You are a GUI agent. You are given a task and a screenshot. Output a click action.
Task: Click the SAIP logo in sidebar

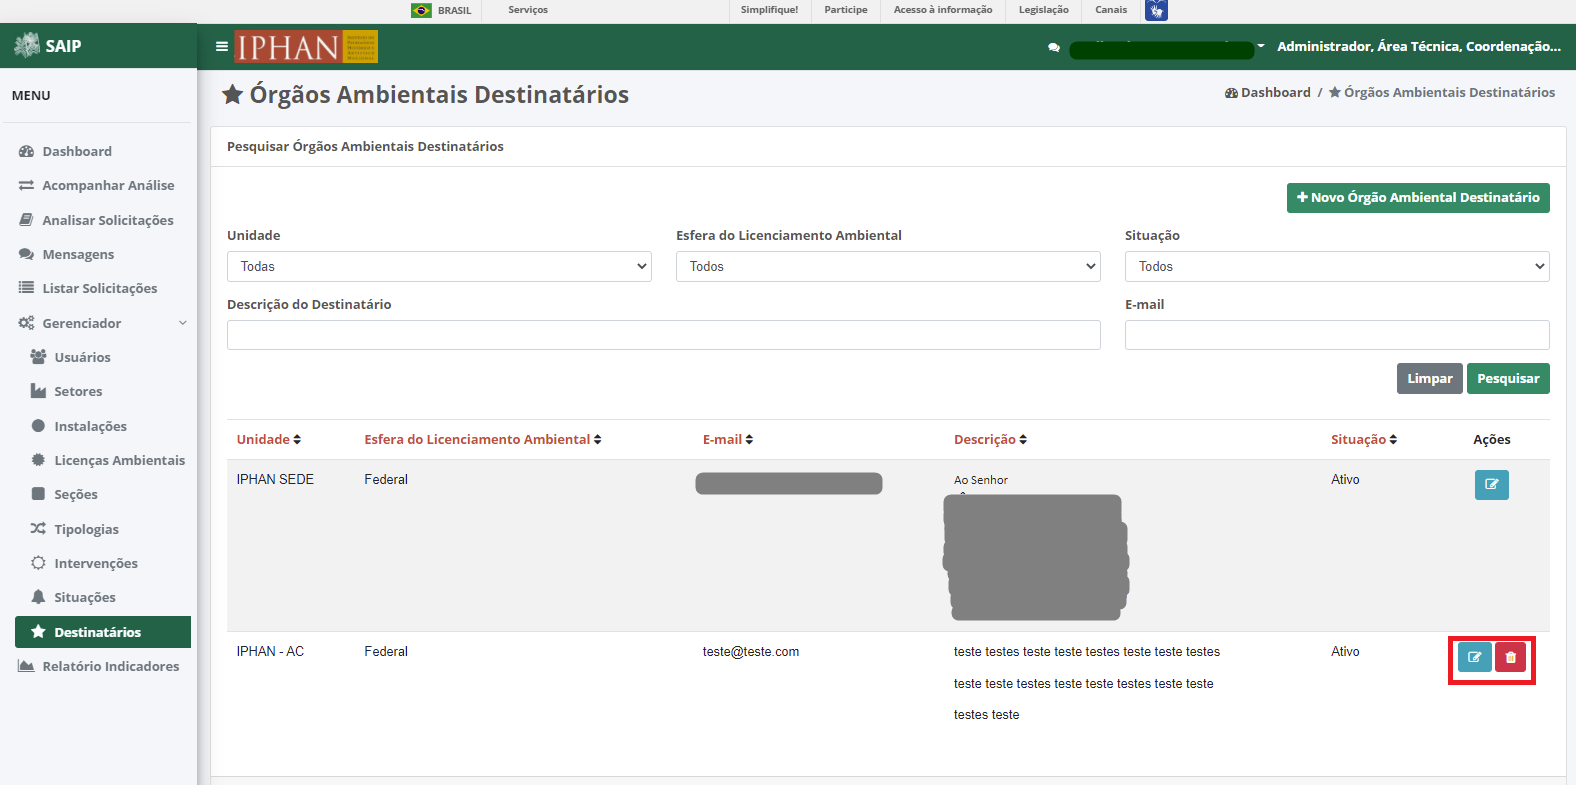[x=48, y=46]
